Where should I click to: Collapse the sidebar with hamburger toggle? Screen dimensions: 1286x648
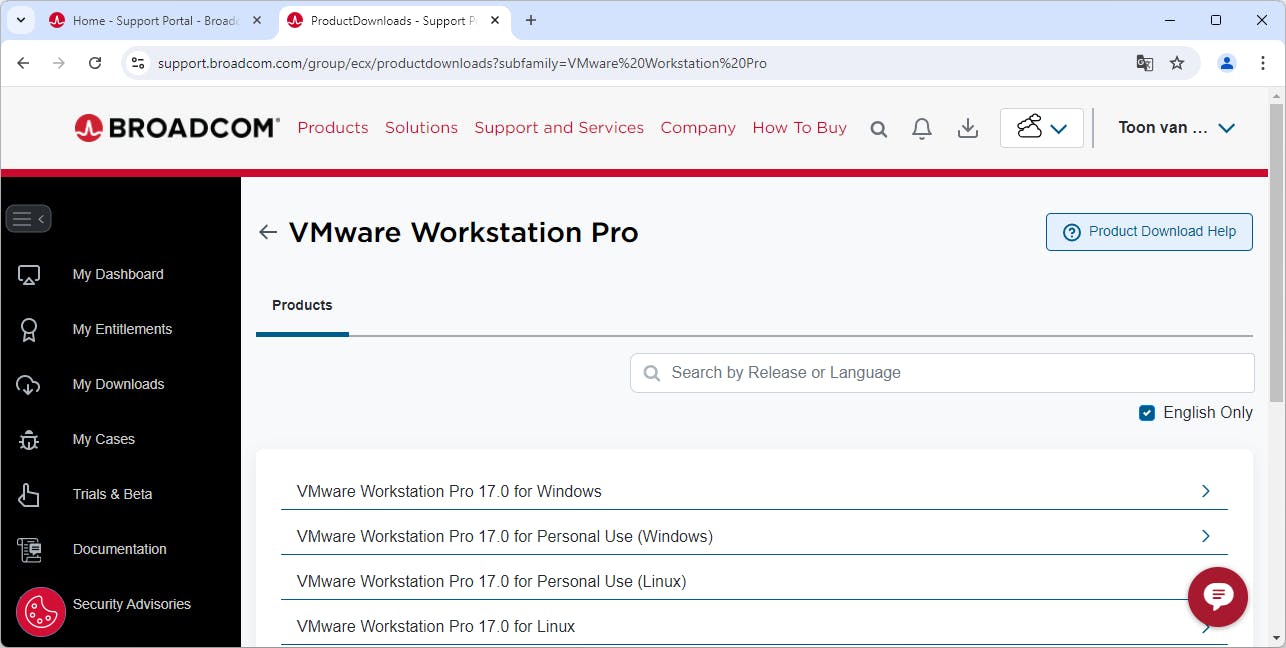tap(28, 218)
